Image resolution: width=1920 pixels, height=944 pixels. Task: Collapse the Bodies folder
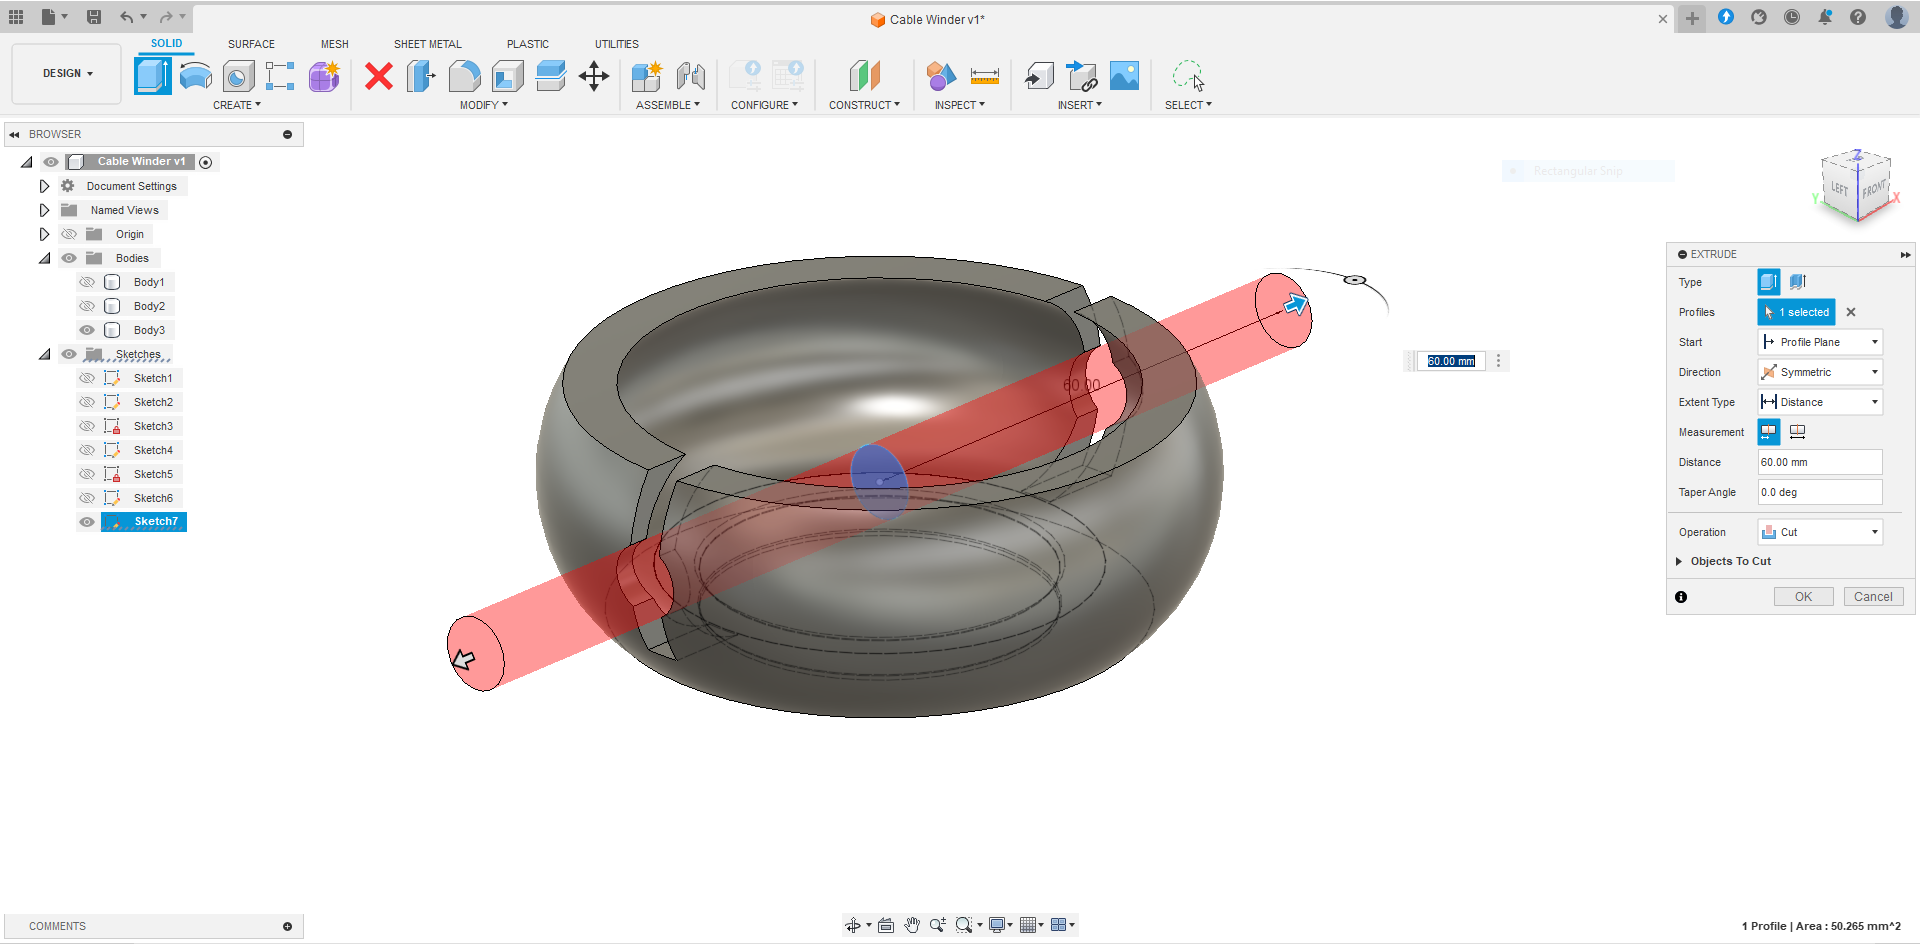(x=44, y=258)
